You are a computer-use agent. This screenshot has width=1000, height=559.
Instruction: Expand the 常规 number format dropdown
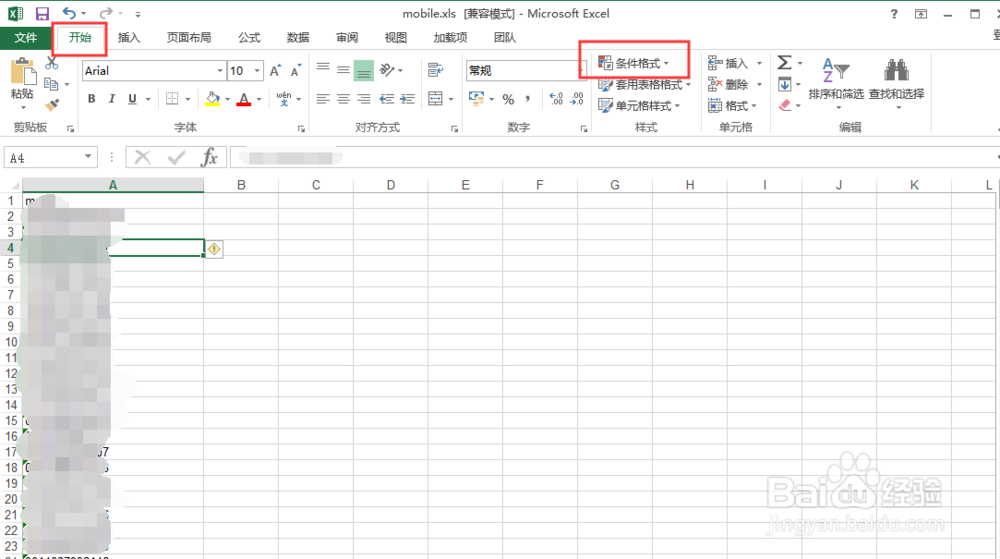(582, 71)
